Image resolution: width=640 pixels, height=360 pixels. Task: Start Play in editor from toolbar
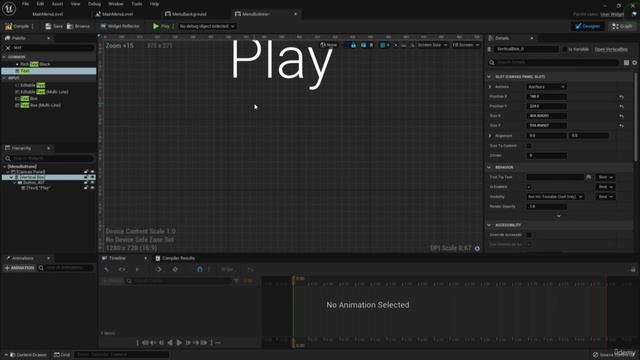(x=161, y=26)
